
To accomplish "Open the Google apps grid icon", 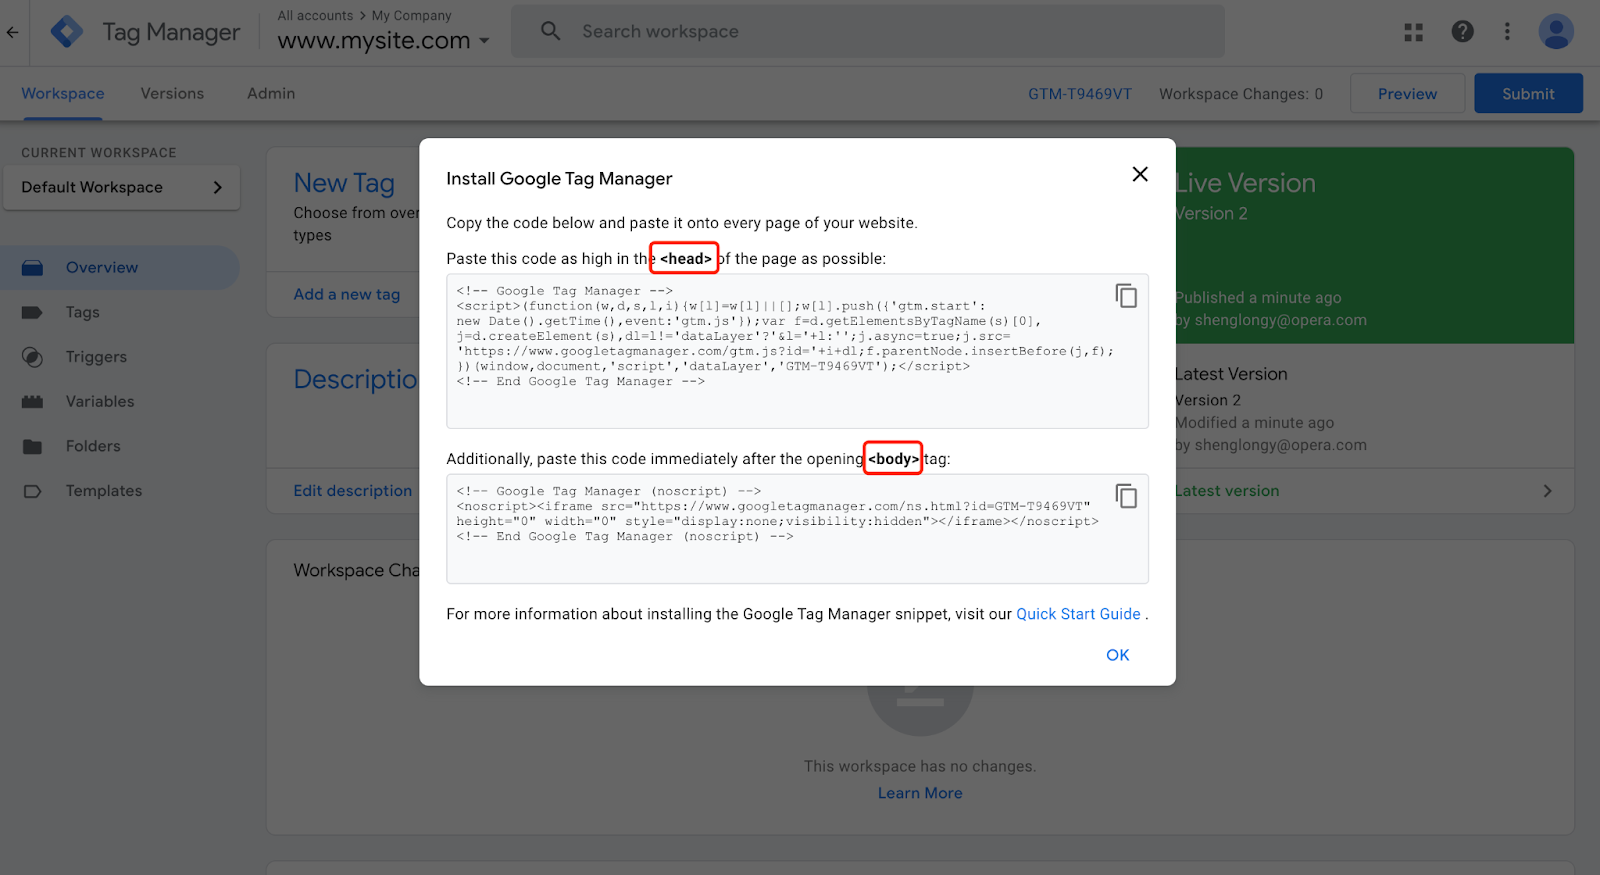I will 1413,32.
